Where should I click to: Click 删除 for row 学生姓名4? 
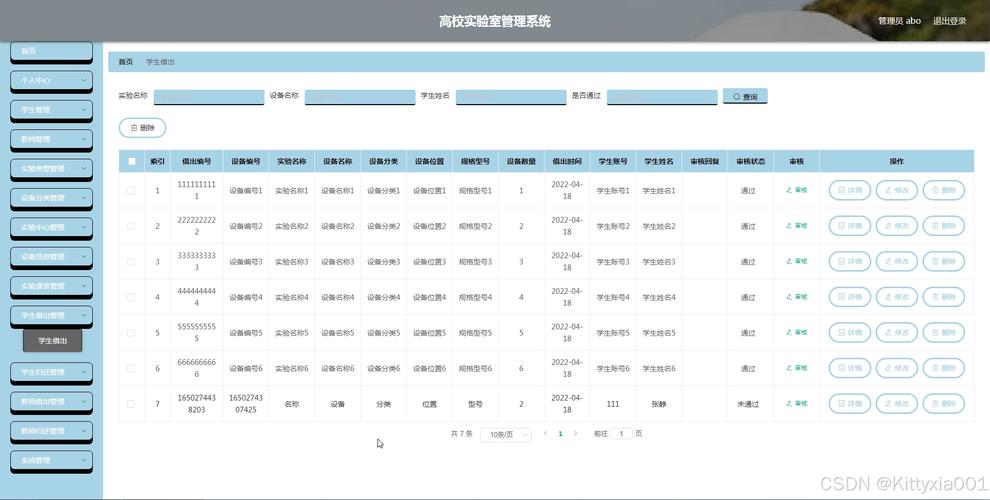[944, 297]
